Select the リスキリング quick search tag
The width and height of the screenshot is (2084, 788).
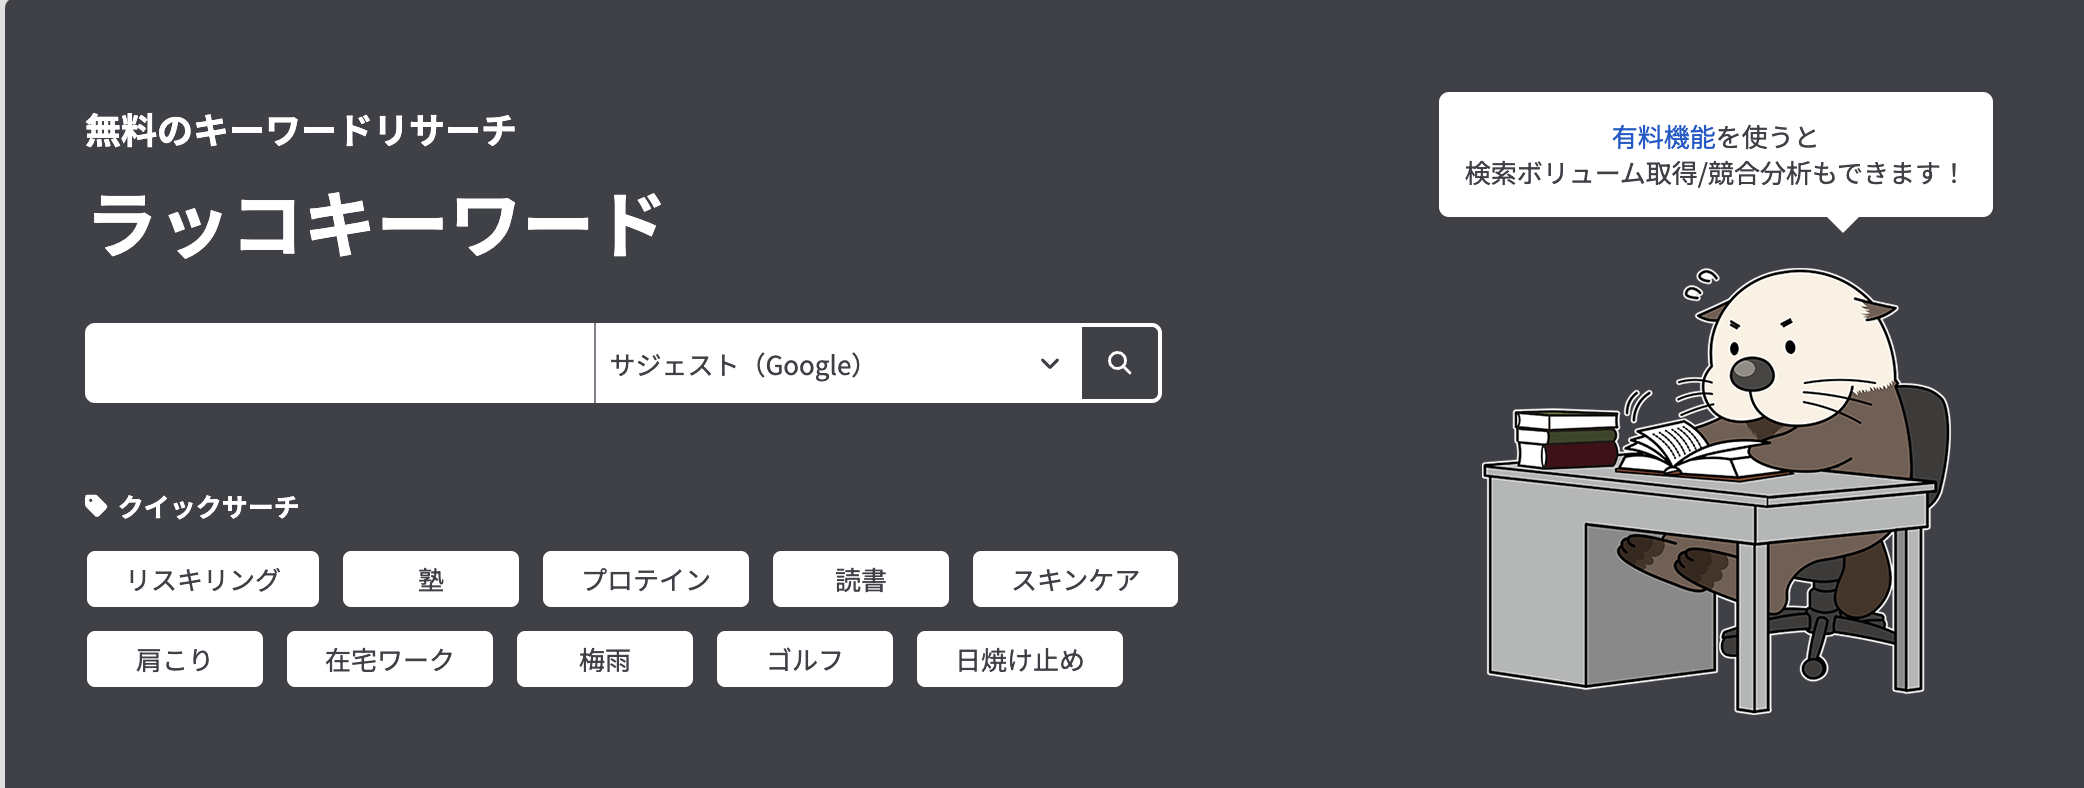click(x=203, y=579)
